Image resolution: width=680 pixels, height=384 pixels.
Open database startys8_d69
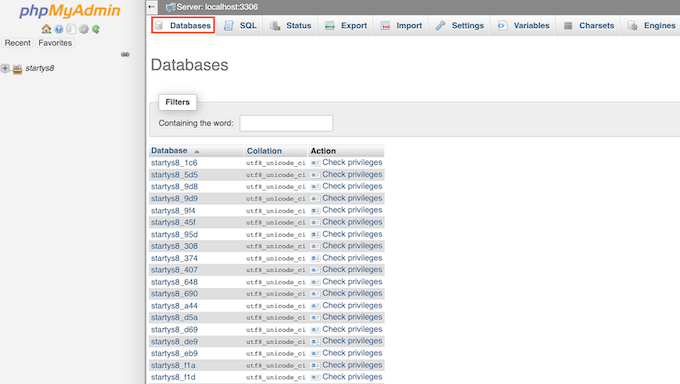click(x=174, y=330)
